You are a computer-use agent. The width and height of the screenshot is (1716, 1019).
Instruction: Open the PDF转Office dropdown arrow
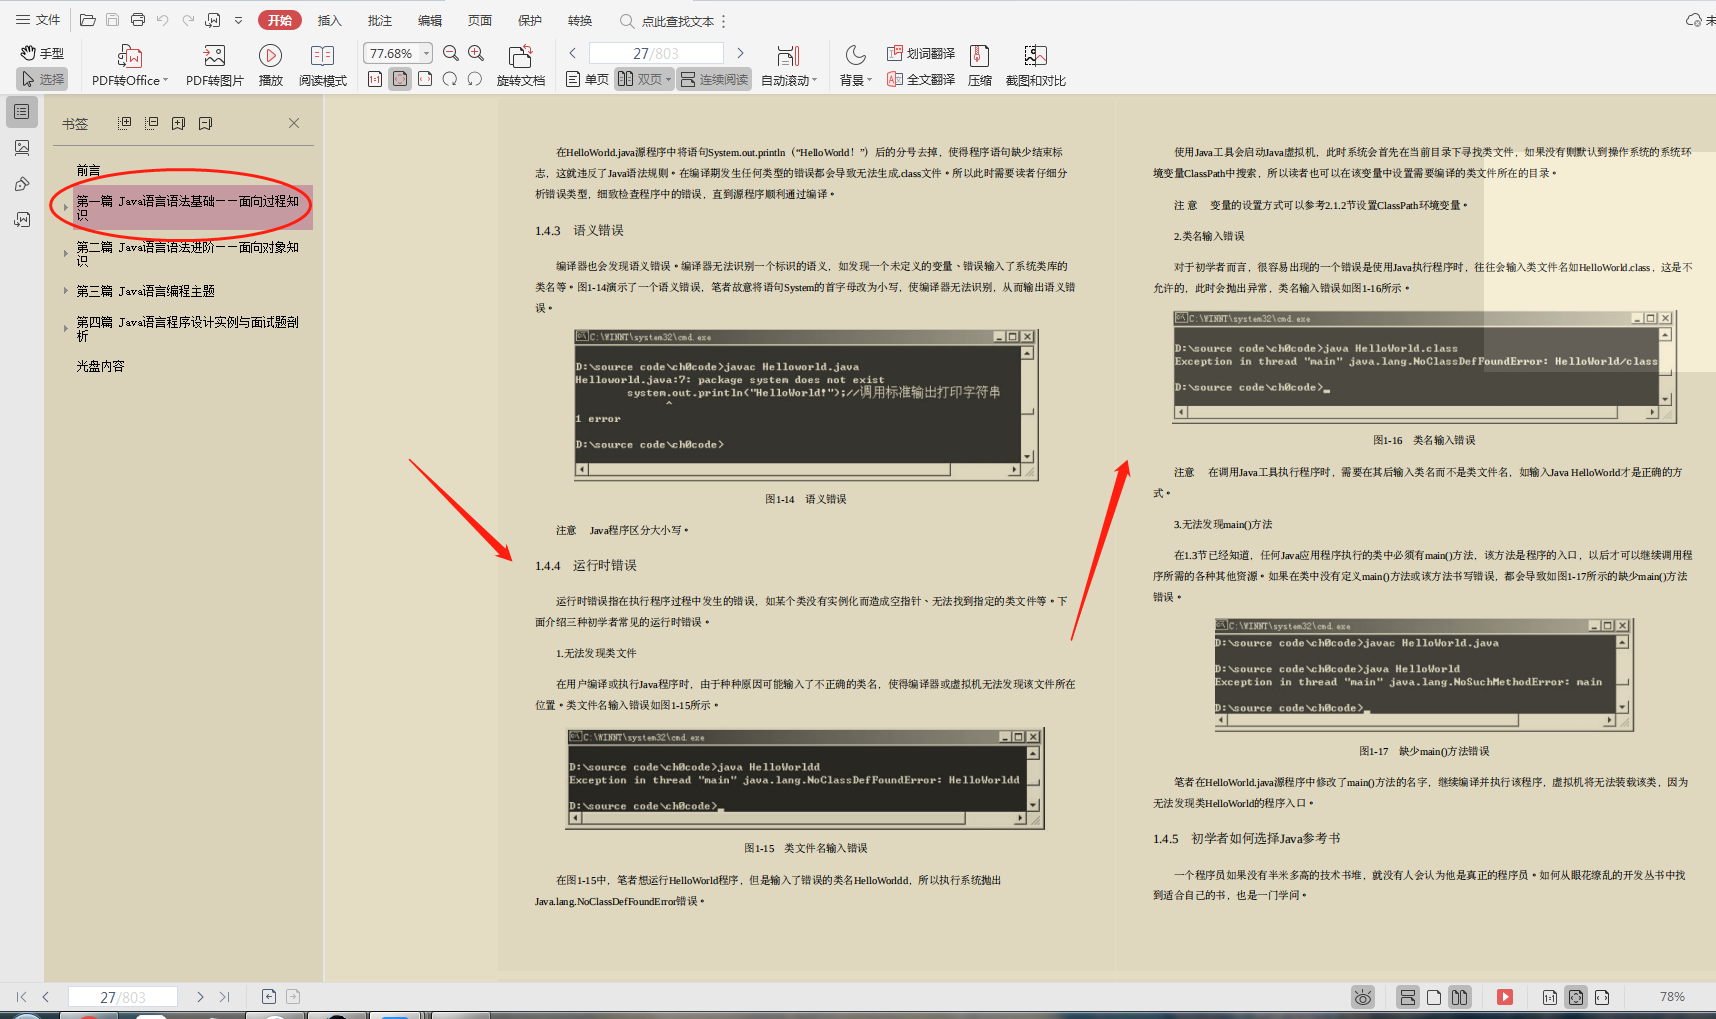[x=166, y=81]
